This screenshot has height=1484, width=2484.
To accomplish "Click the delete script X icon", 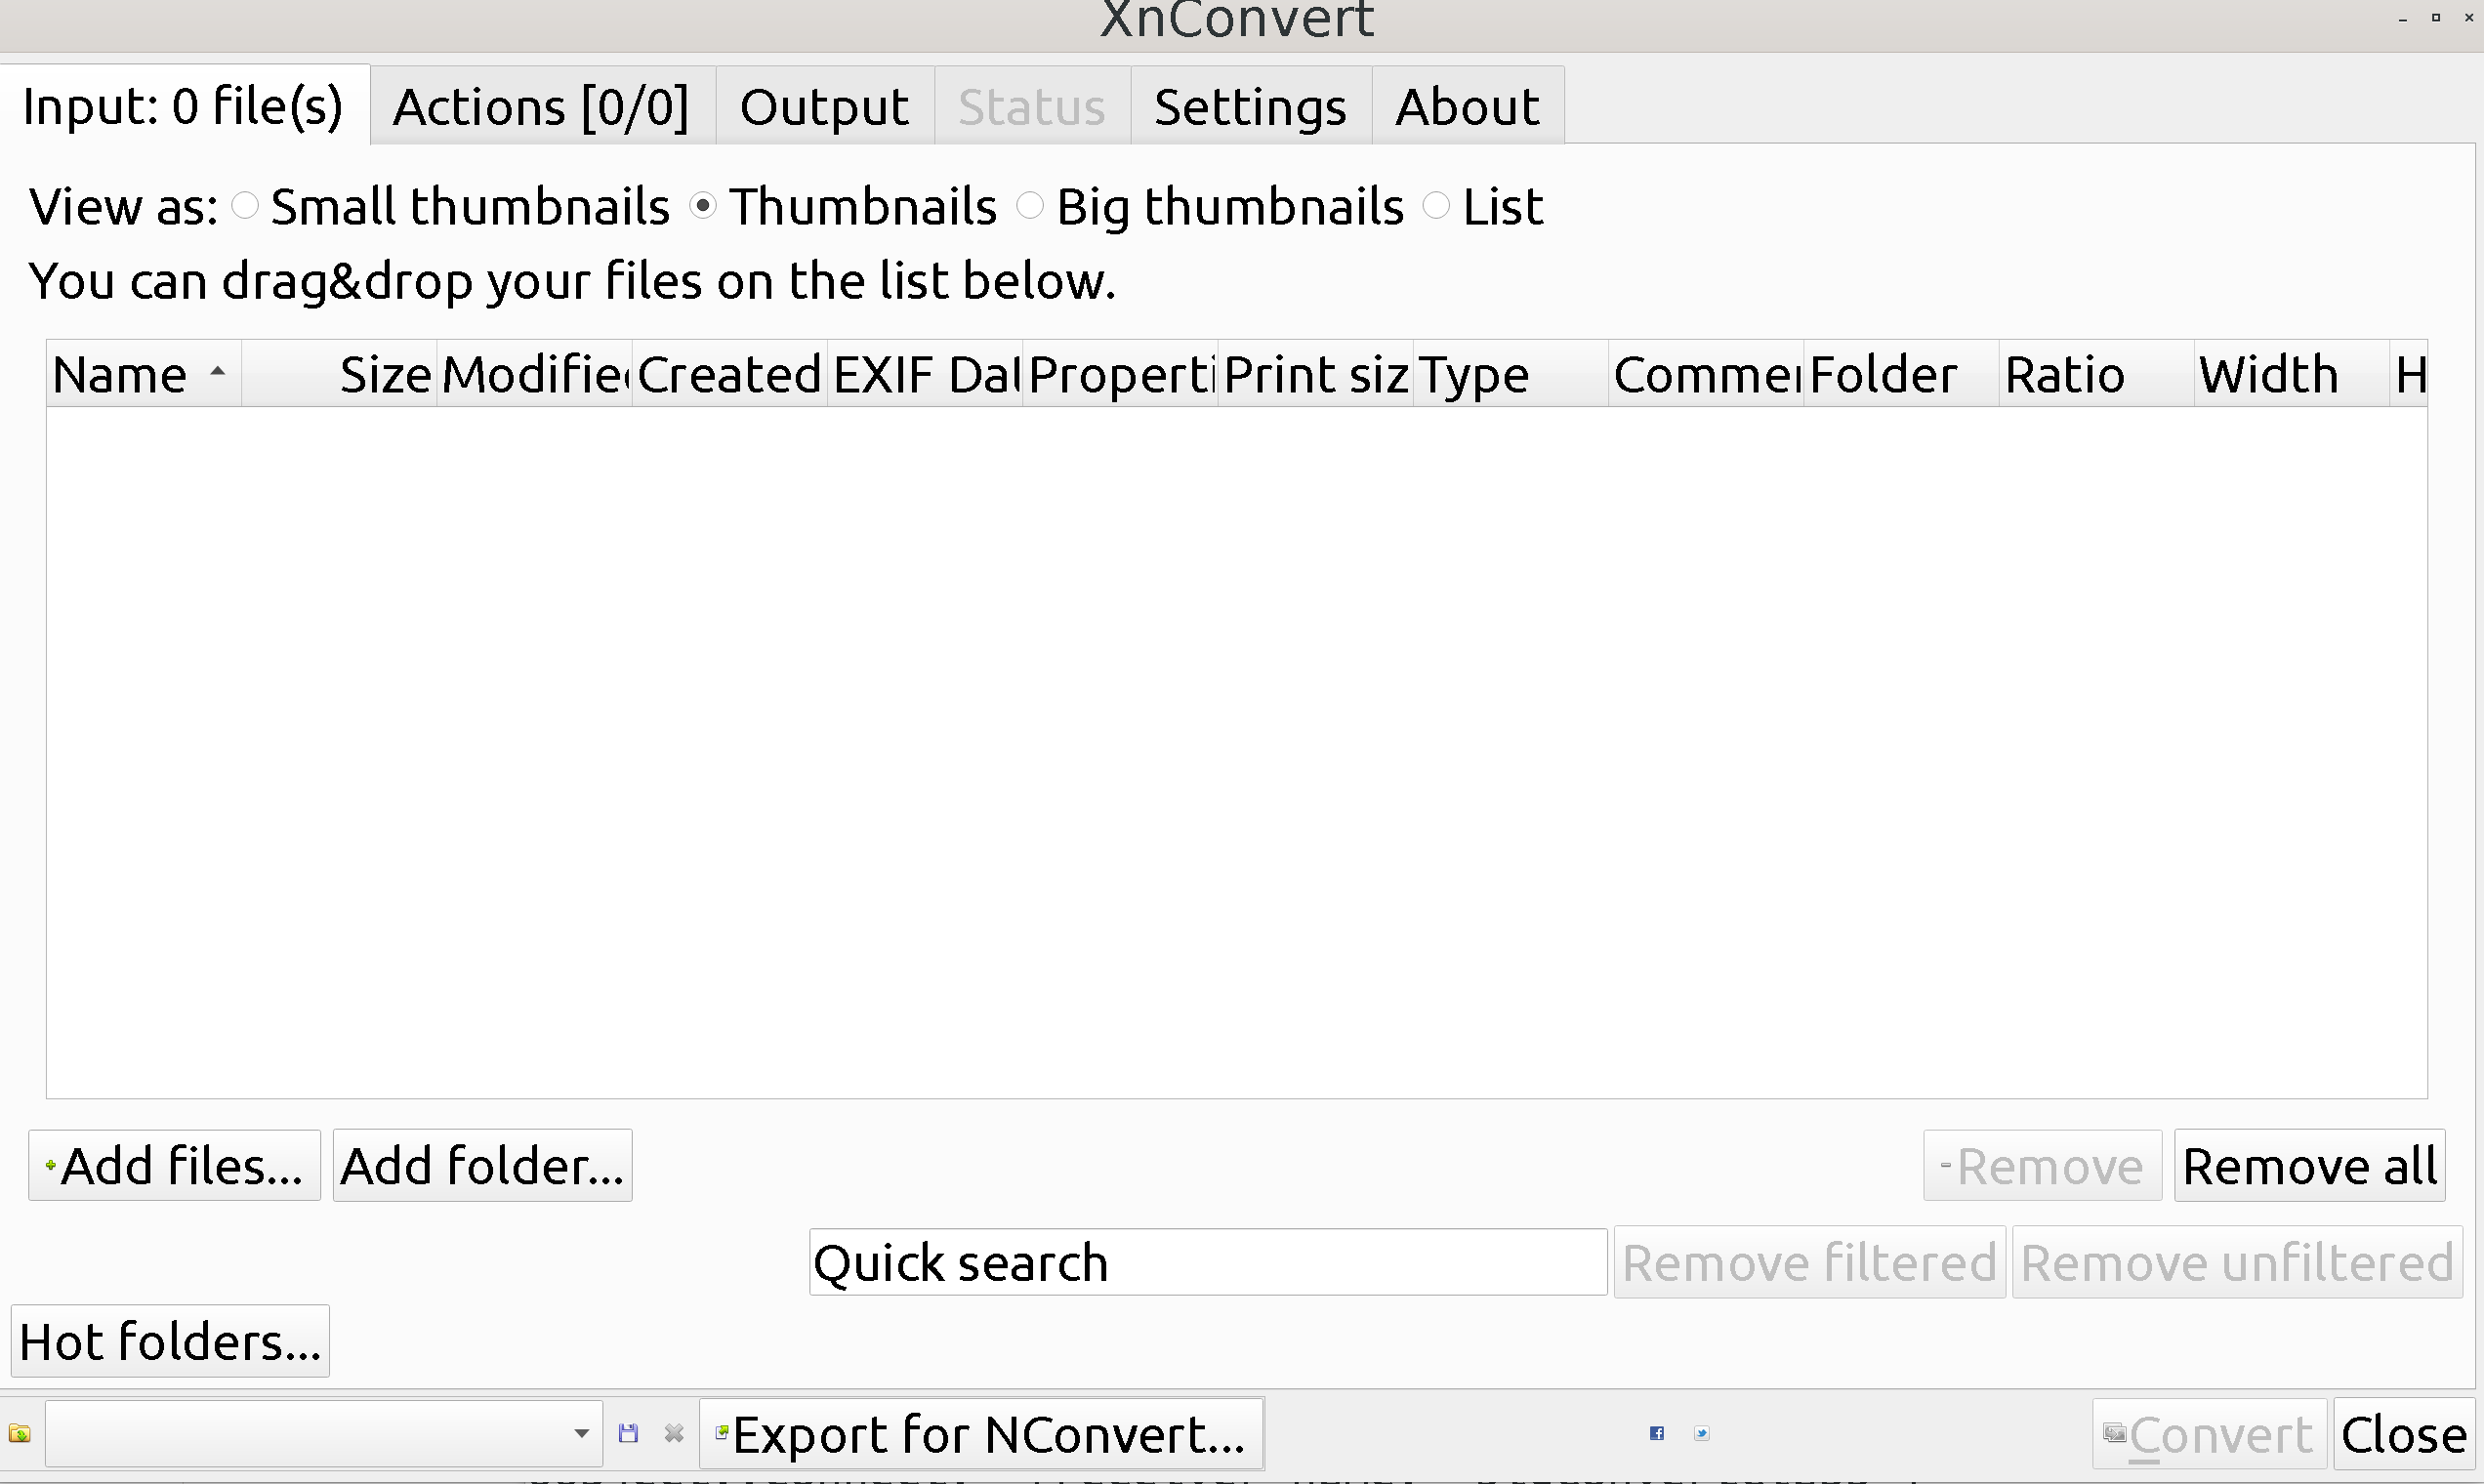I will (x=674, y=1433).
